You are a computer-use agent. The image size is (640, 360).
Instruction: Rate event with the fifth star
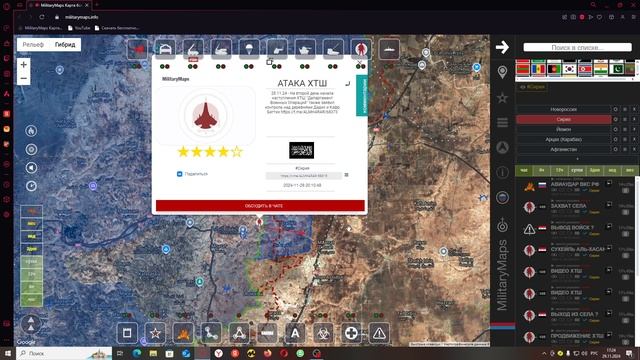pyautogui.click(x=237, y=152)
